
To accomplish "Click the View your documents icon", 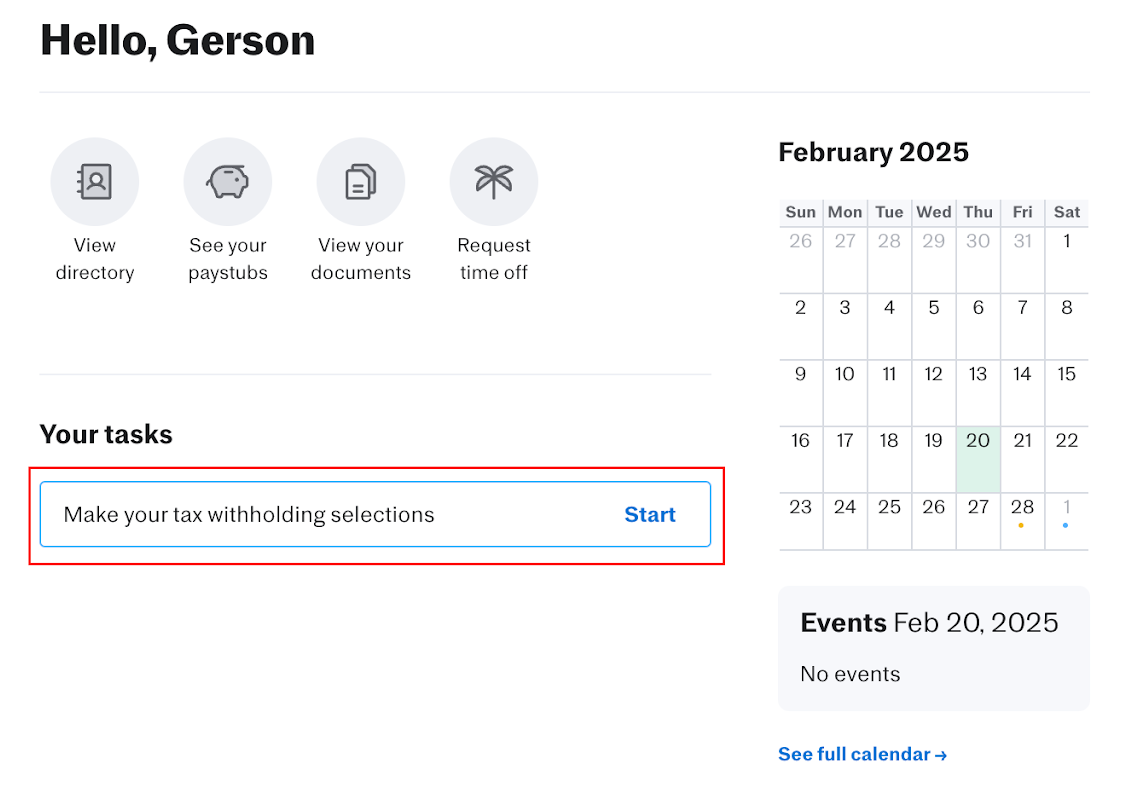I will tap(361, 182).
